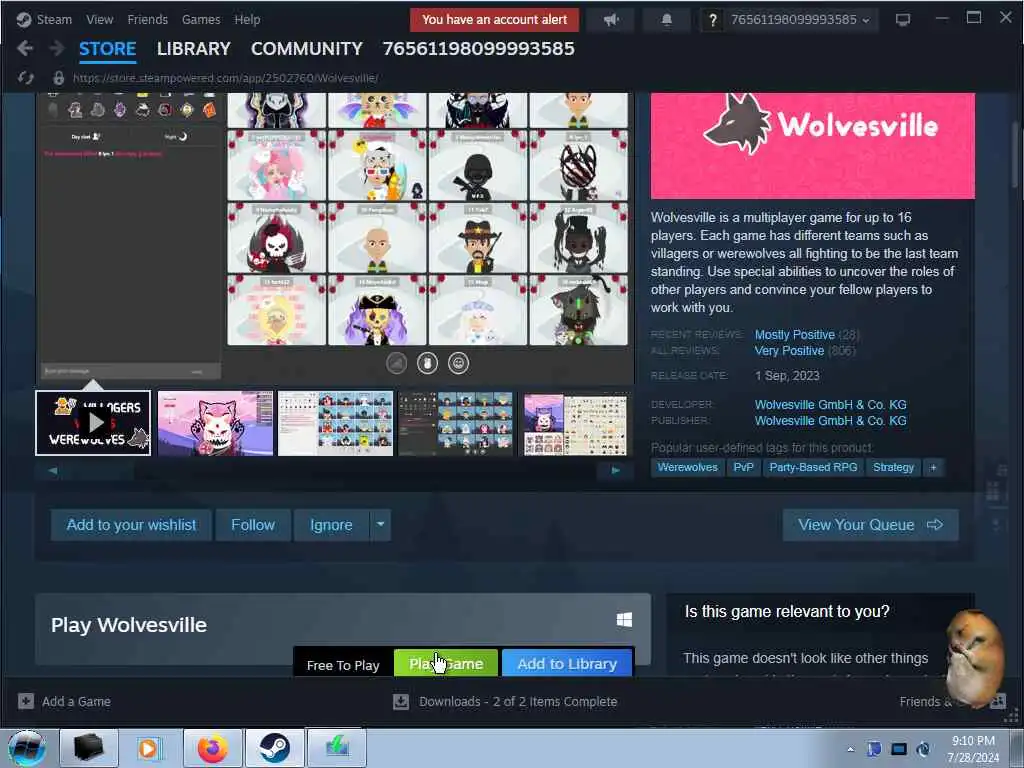Open Very Positive all reviews link
1024x768 pixels.
790,351
